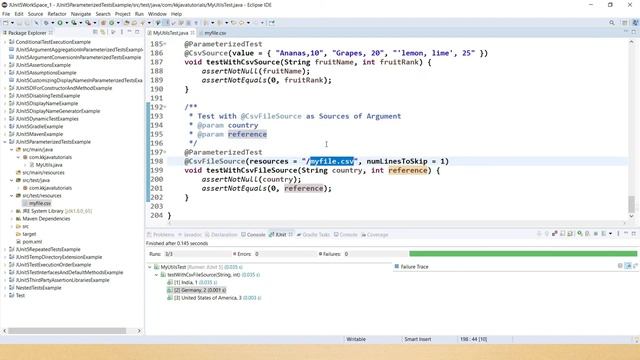Open the Help menu
This screenshot has height=360, width=640.
(176, 14)
